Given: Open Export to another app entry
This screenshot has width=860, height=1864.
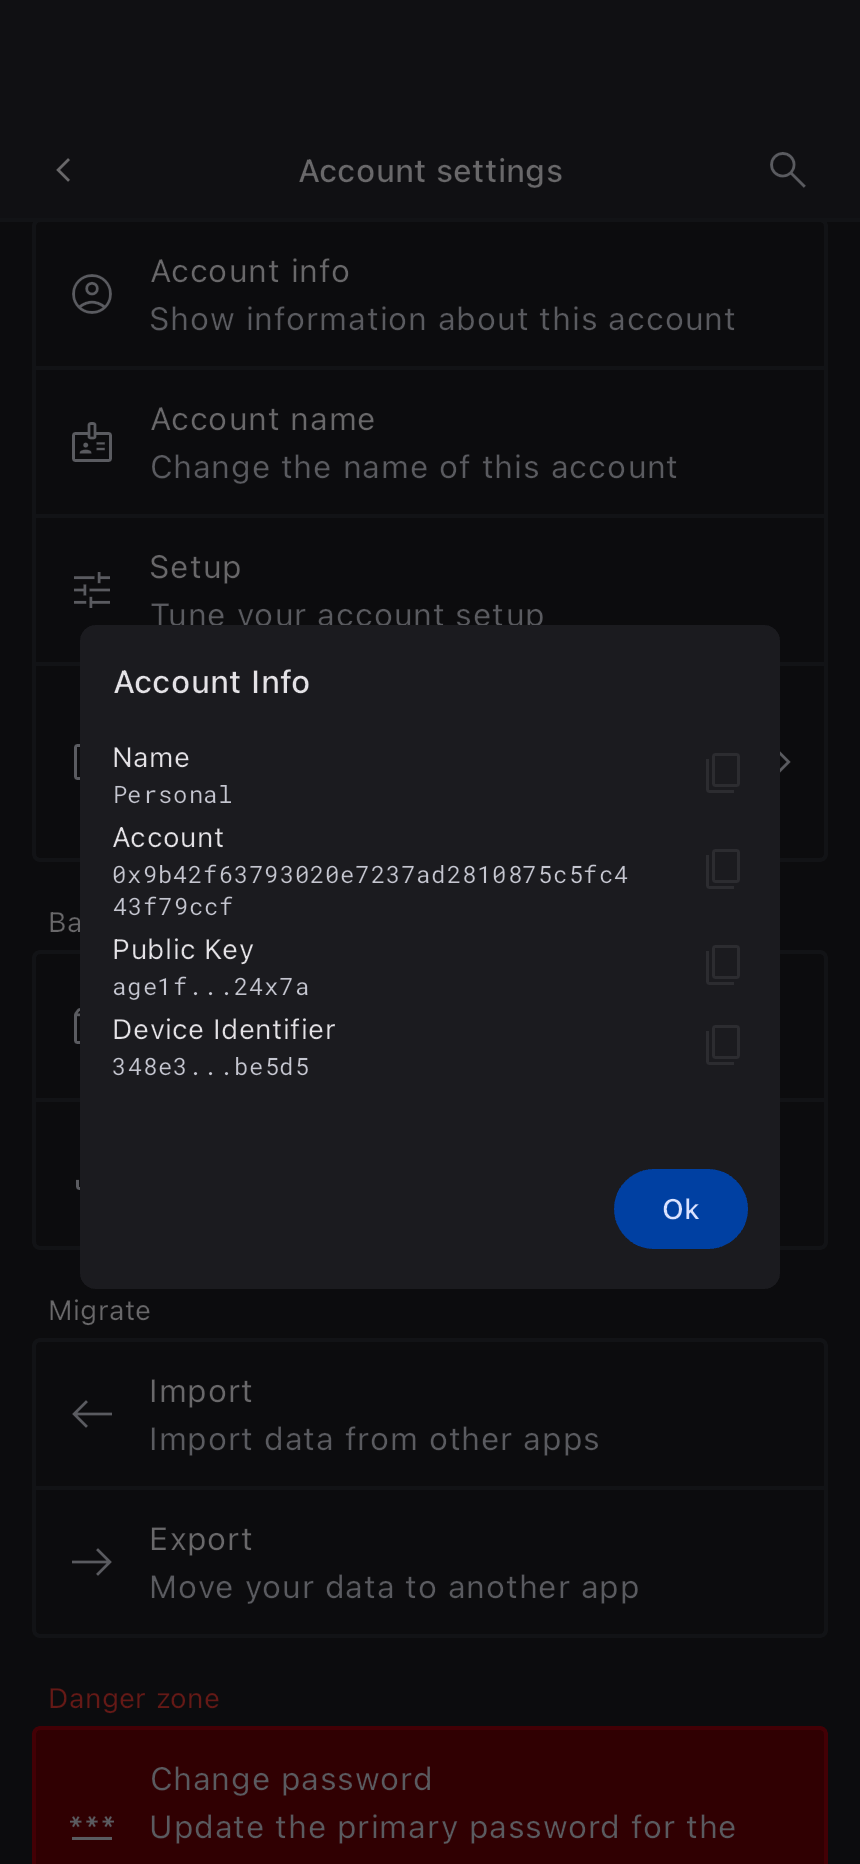Looking at the screenshot, I should (x=394, y=1562).
